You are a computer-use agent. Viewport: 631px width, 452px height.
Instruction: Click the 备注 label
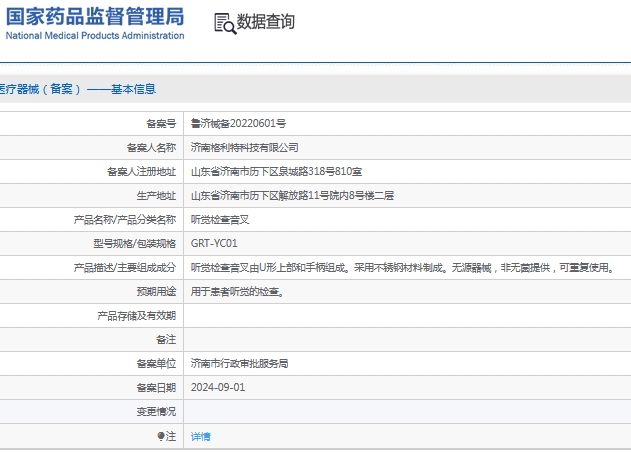166,340
